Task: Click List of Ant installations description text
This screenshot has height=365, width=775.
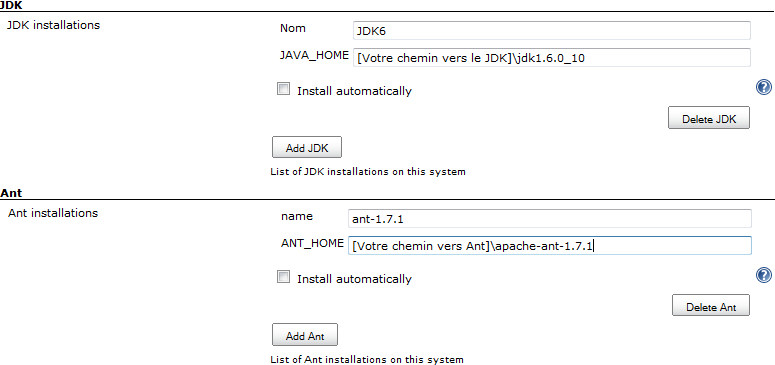Action: [x=367, y=360]
